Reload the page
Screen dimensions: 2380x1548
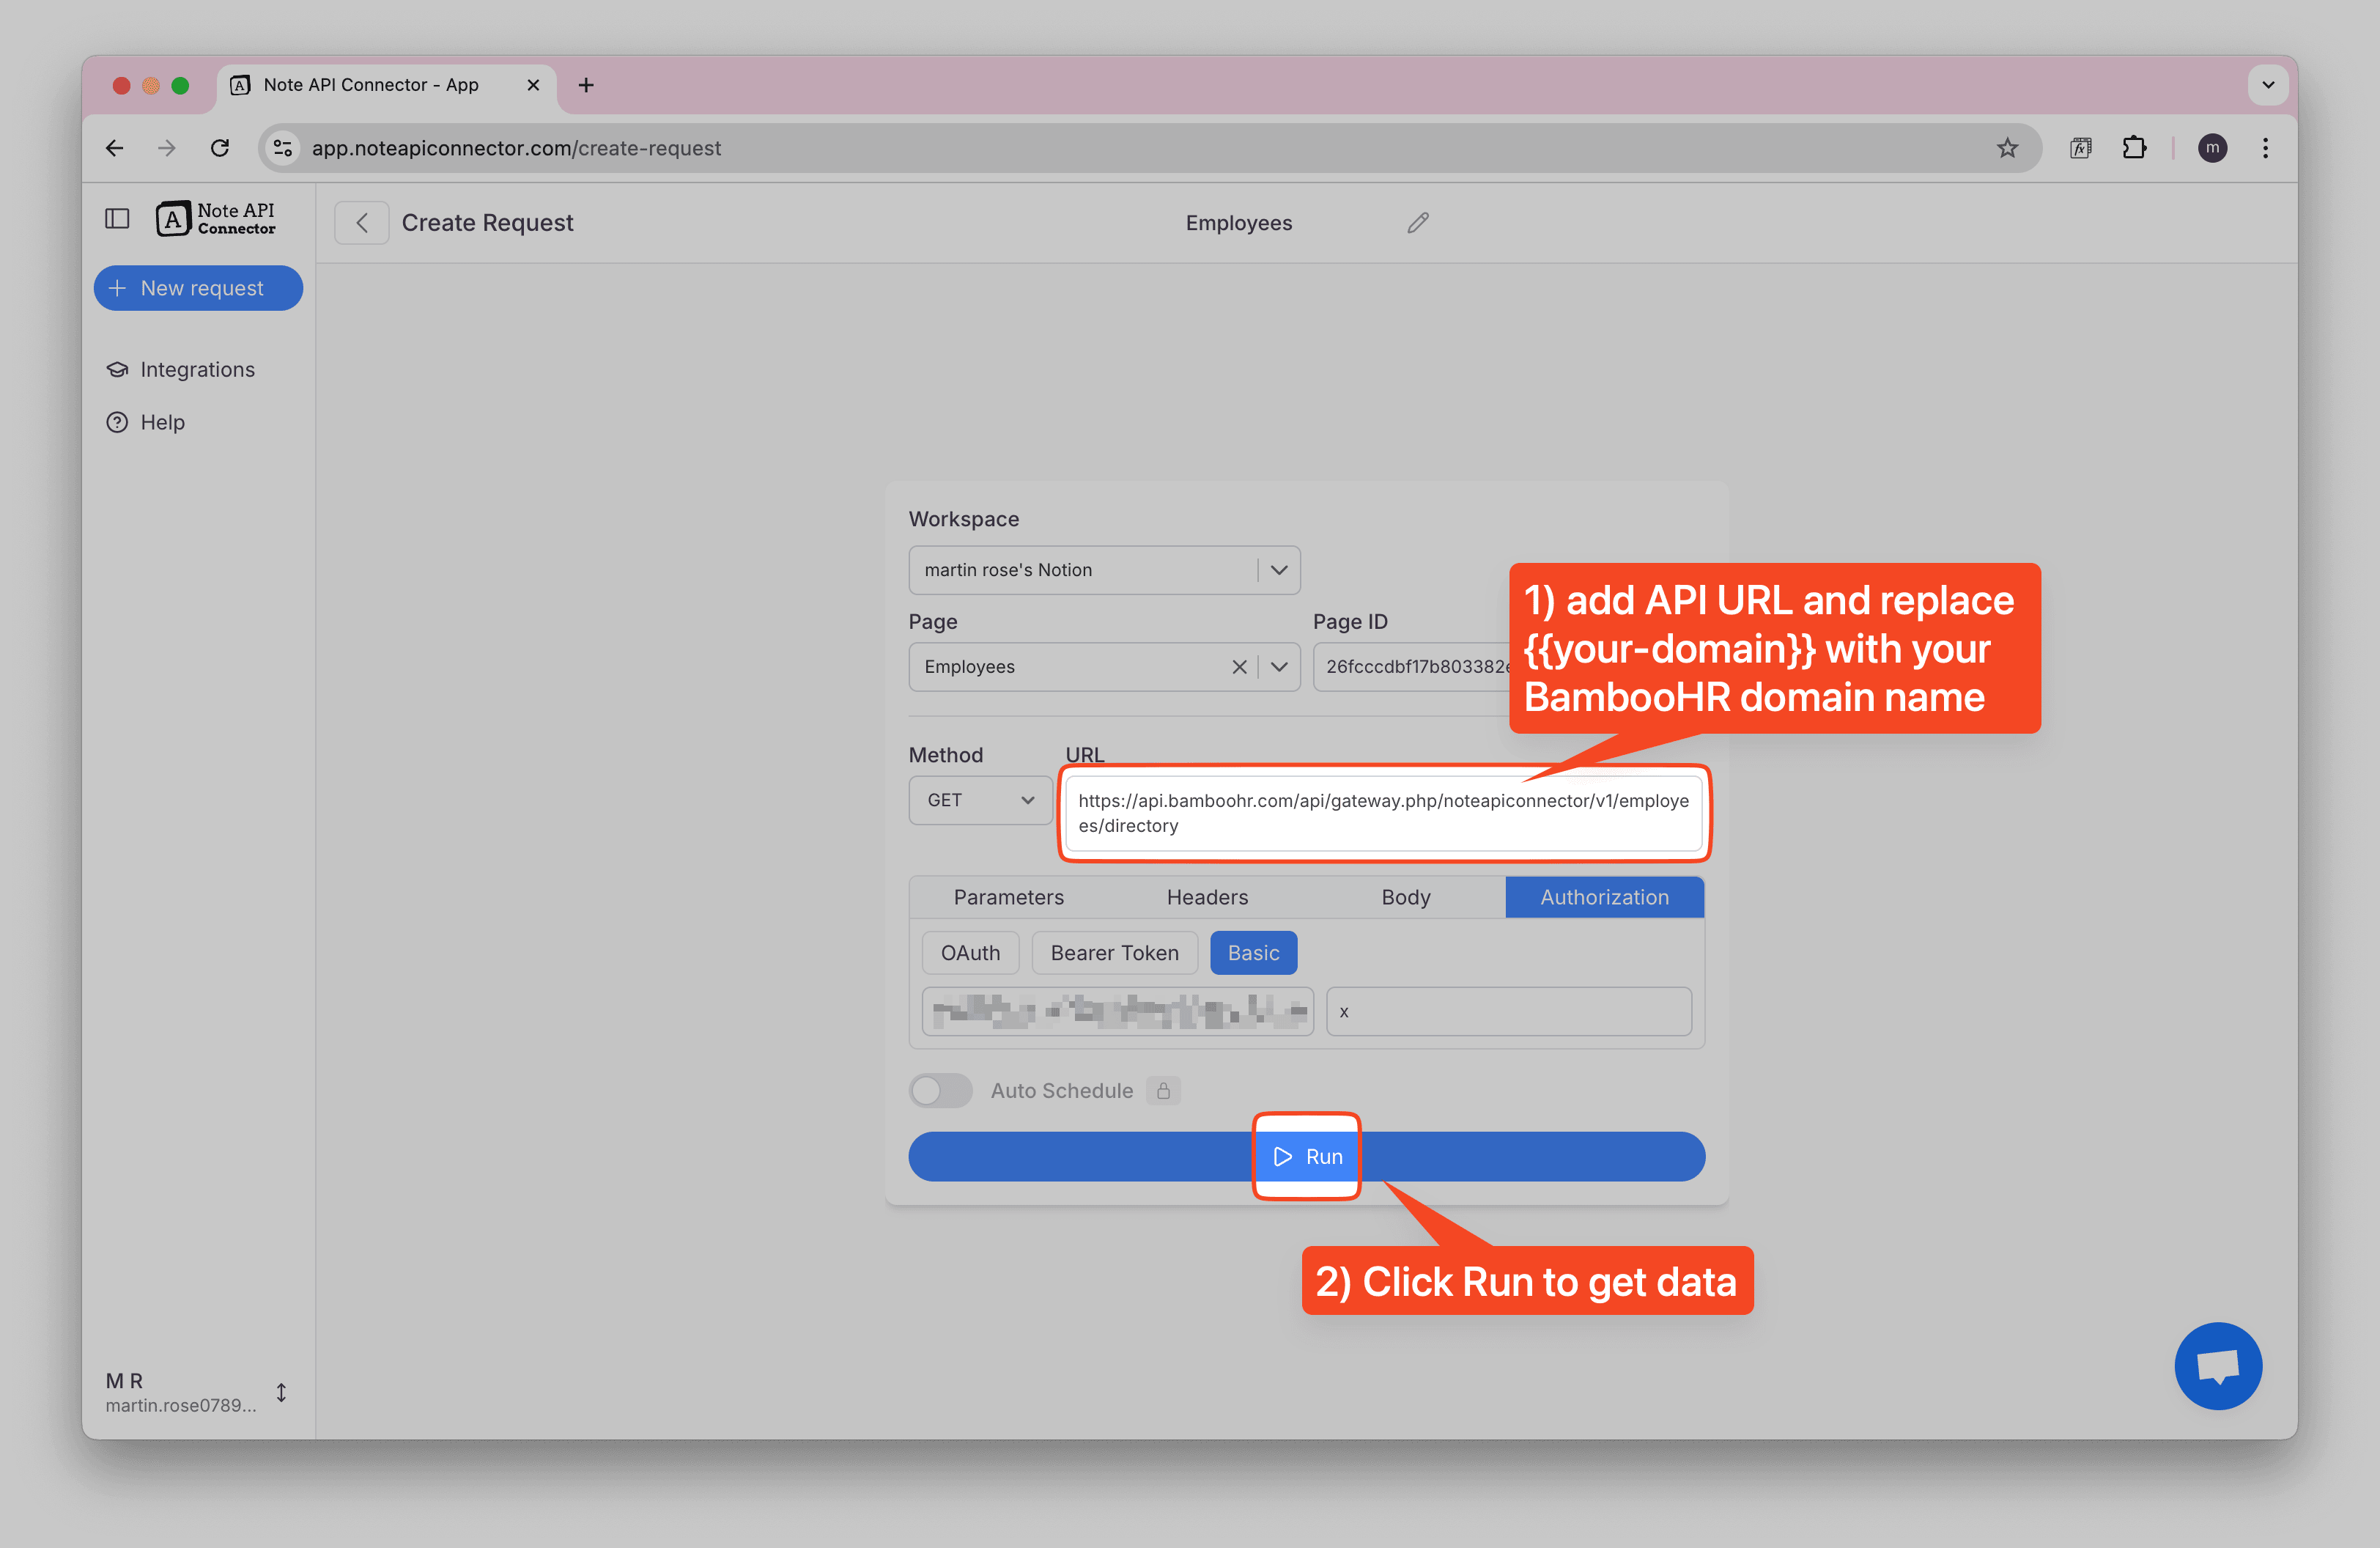(x=220, y=148)
